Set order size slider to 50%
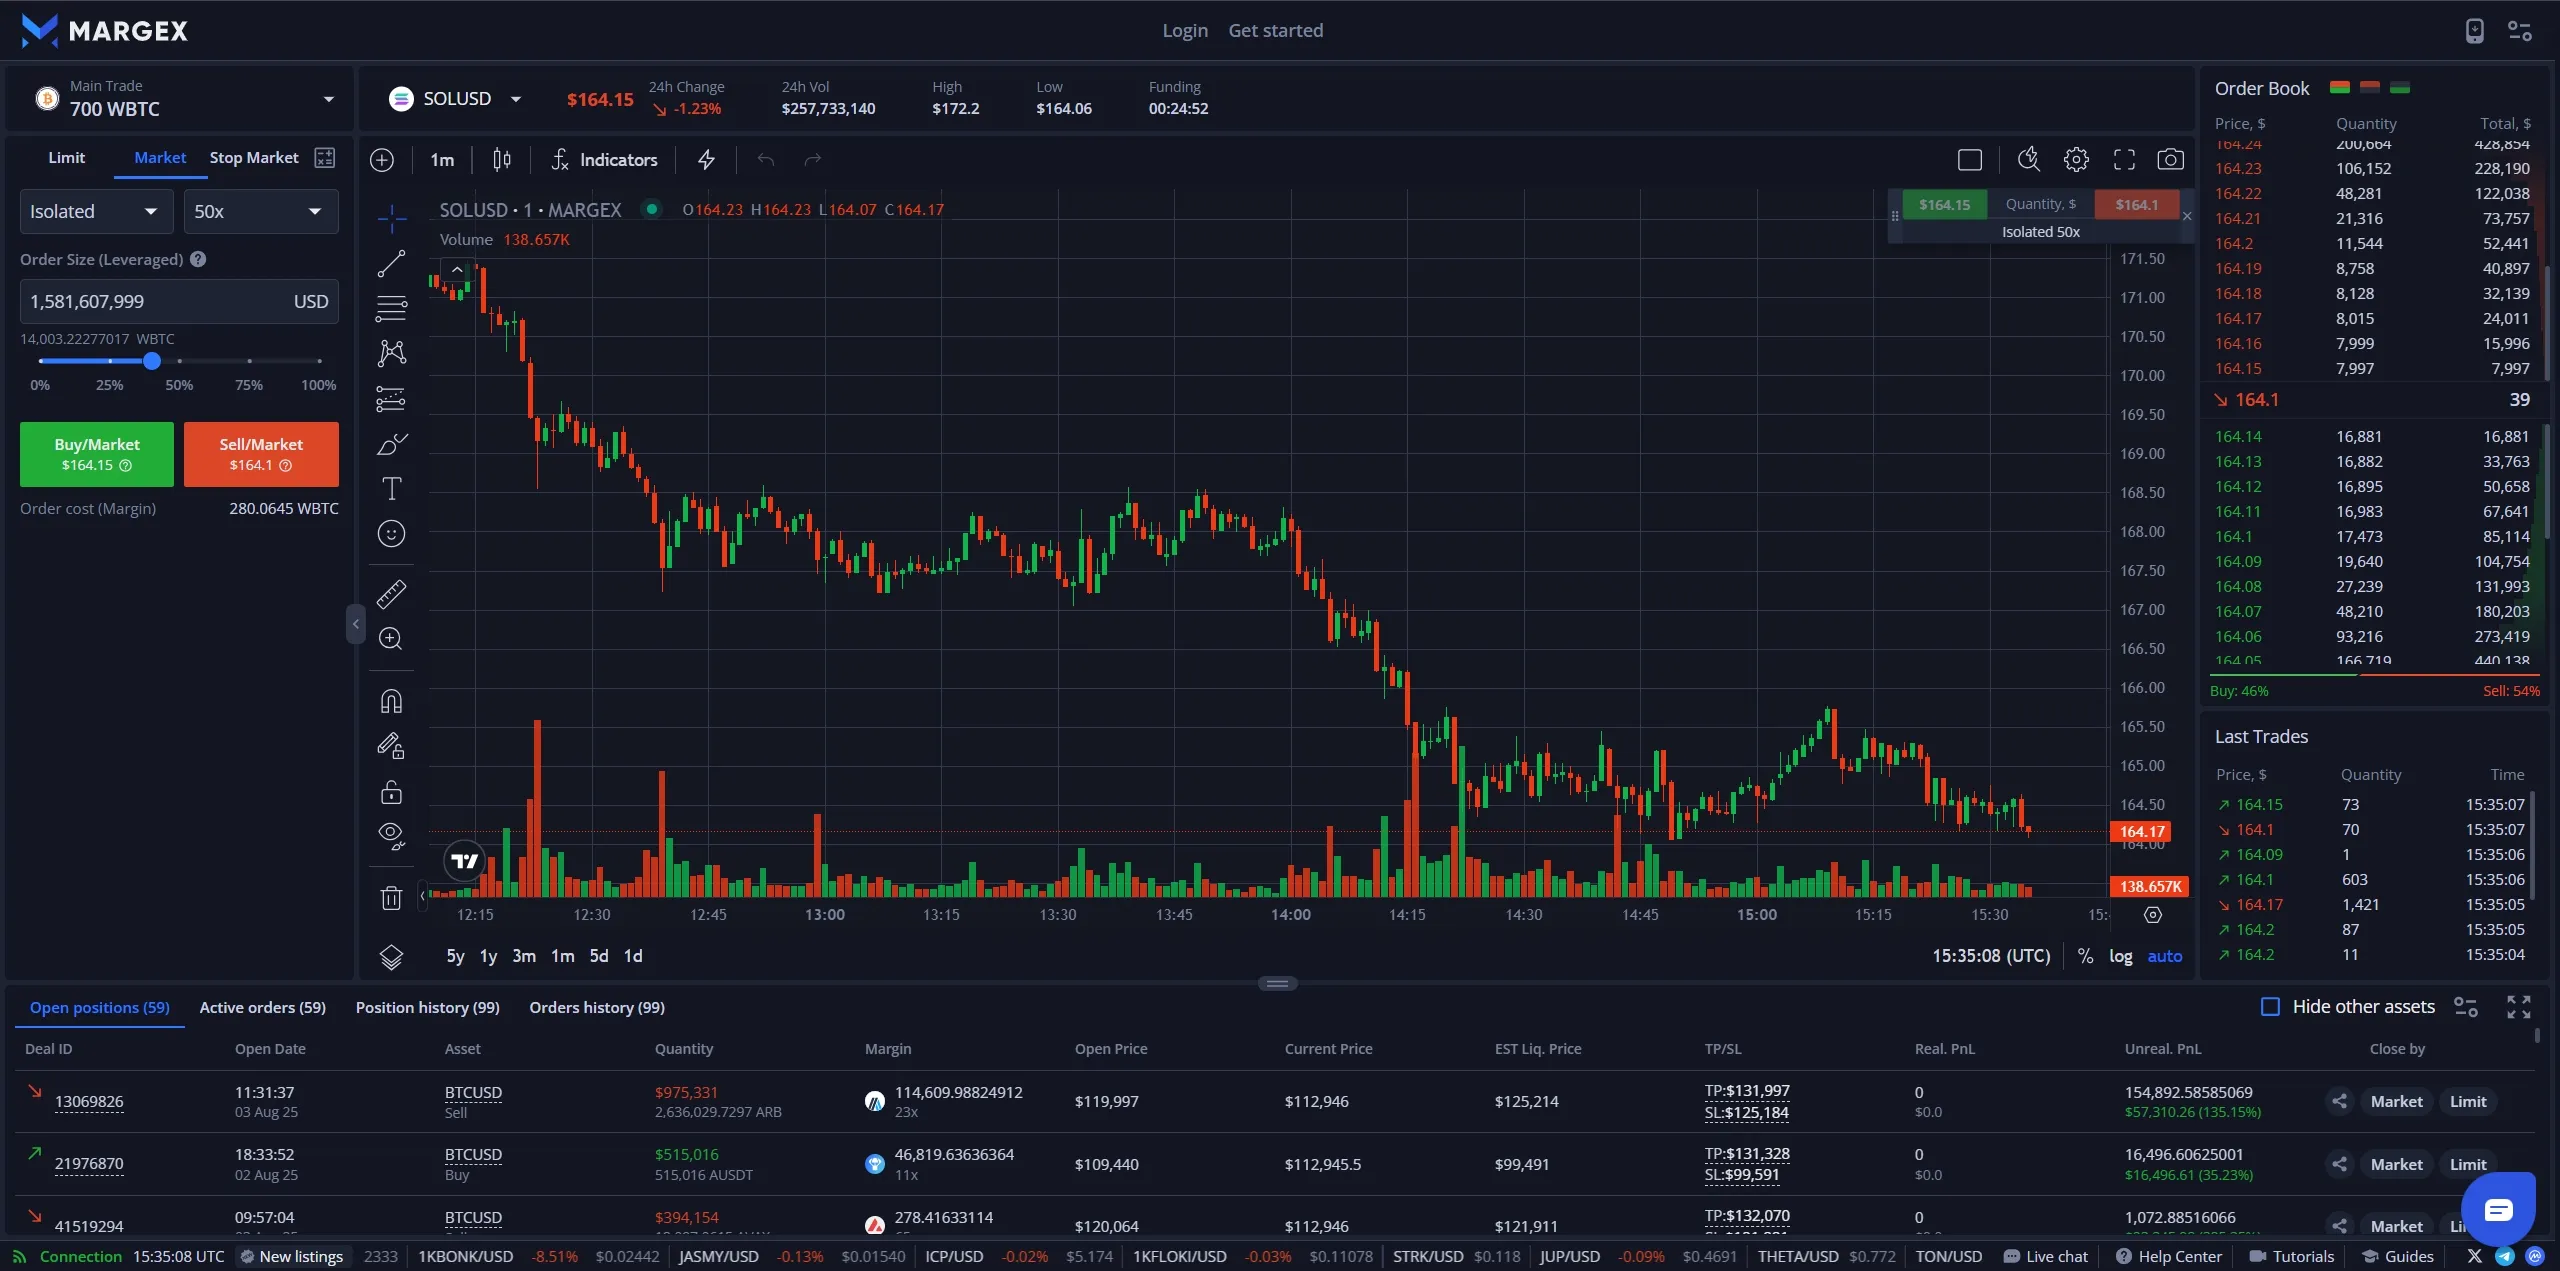 [180, 361]
